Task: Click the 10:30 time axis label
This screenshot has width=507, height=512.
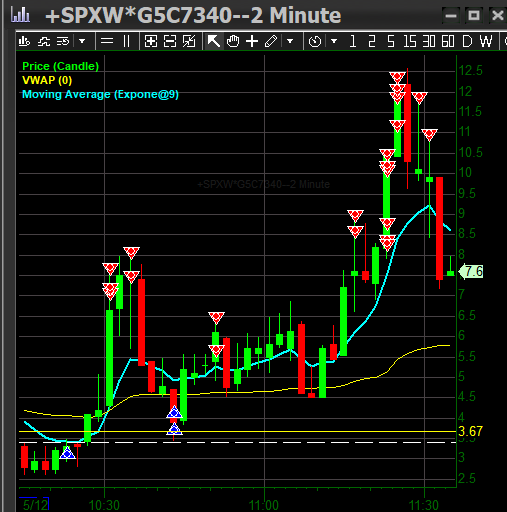Action: [x=104, y=505]
